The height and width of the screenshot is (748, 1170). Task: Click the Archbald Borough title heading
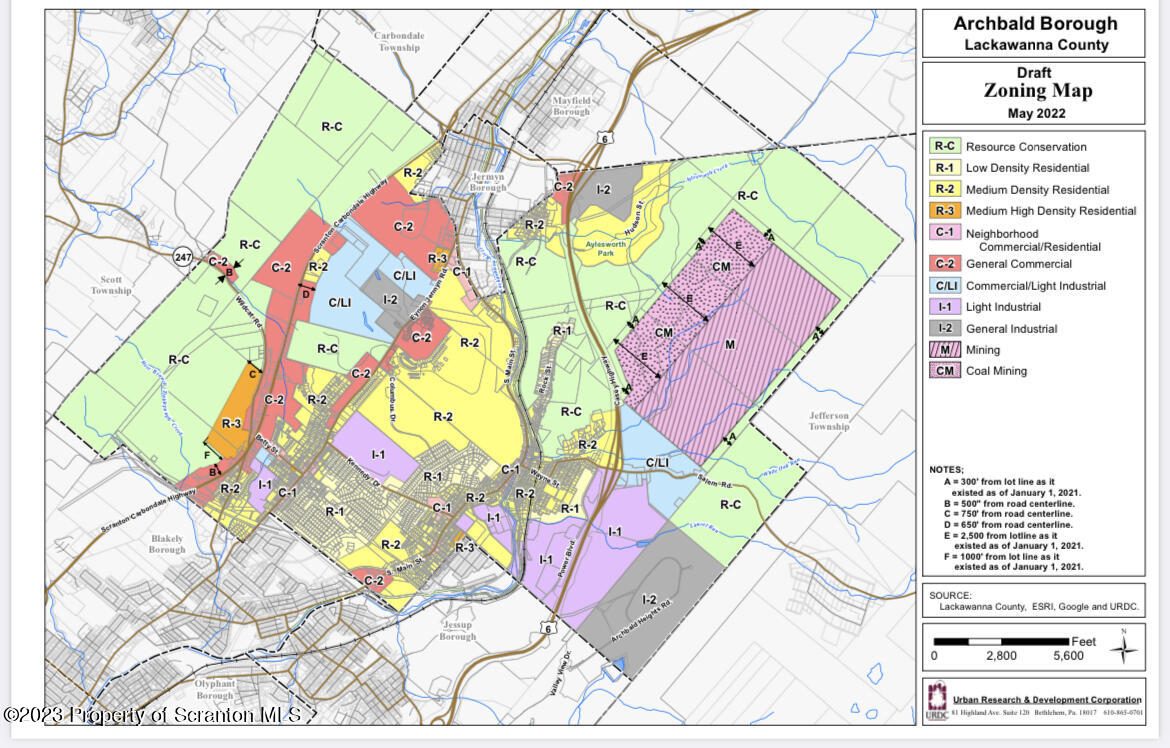coord(1035,24)
